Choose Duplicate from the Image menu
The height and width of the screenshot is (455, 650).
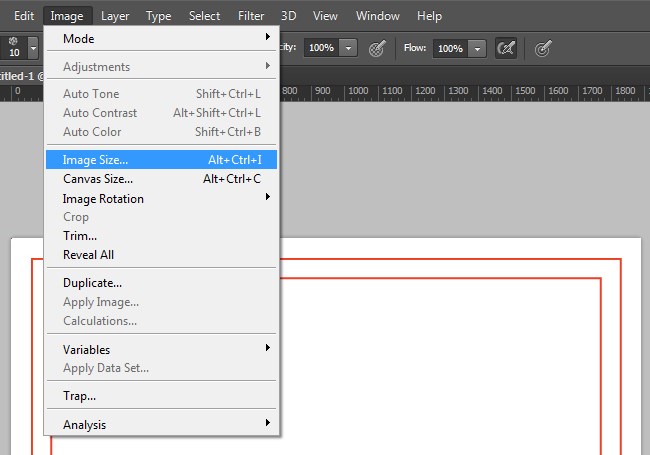click(161, 283)
